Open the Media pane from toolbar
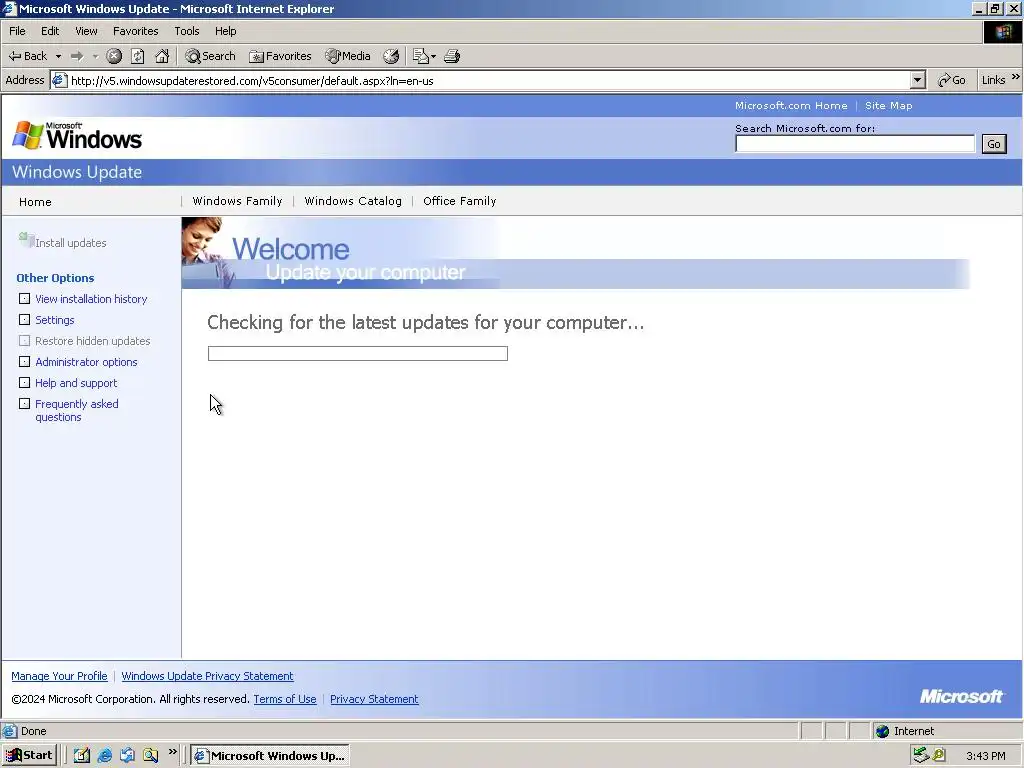Screen dimensions: 1024x768 348,56
